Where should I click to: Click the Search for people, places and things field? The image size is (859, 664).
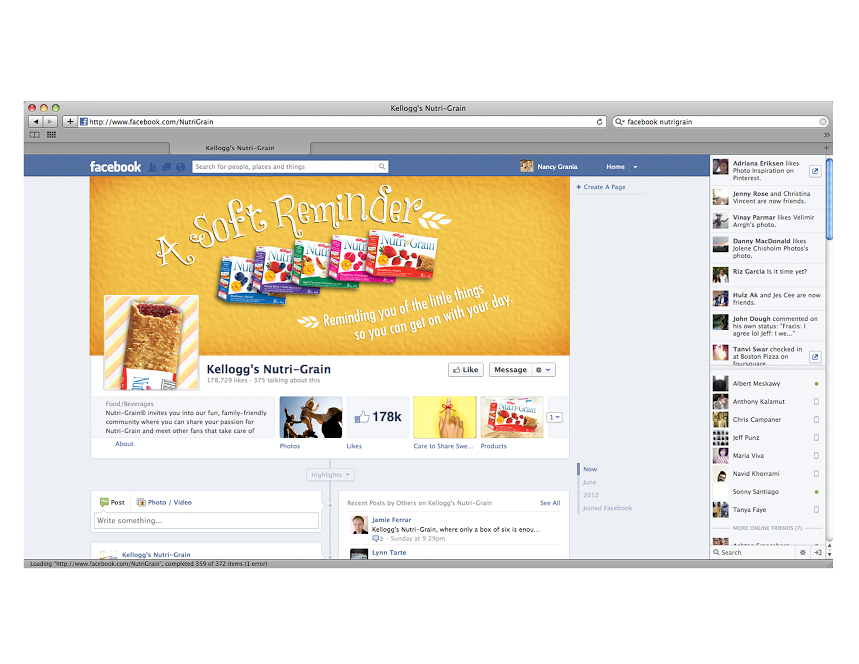(284, 167)
